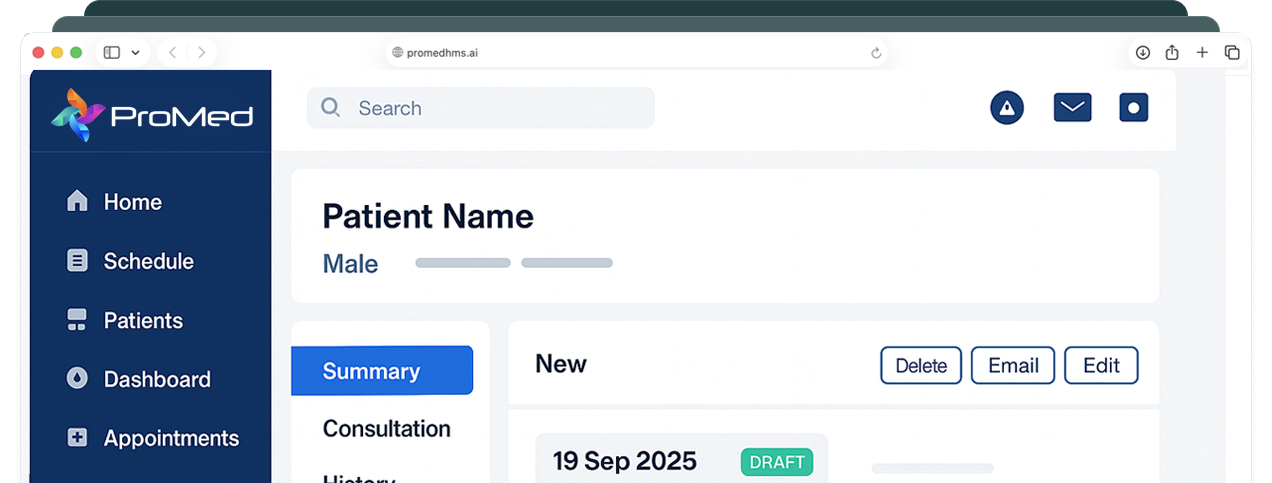1272x483 pixels.
Task: Click the Schedule list icon in sidebar
Action: pos(77,261)
